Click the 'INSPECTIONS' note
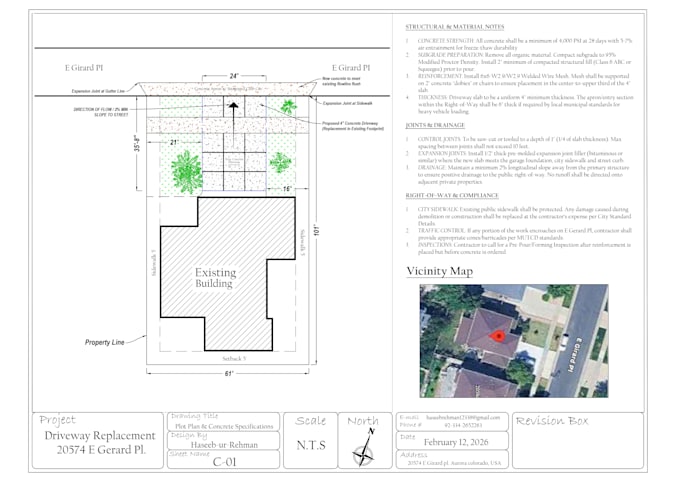 click(x=524, y=248)
